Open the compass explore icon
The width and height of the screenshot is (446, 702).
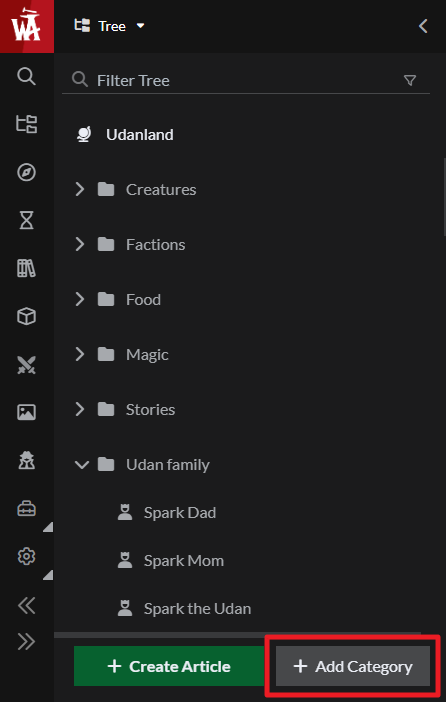point(26,172)
